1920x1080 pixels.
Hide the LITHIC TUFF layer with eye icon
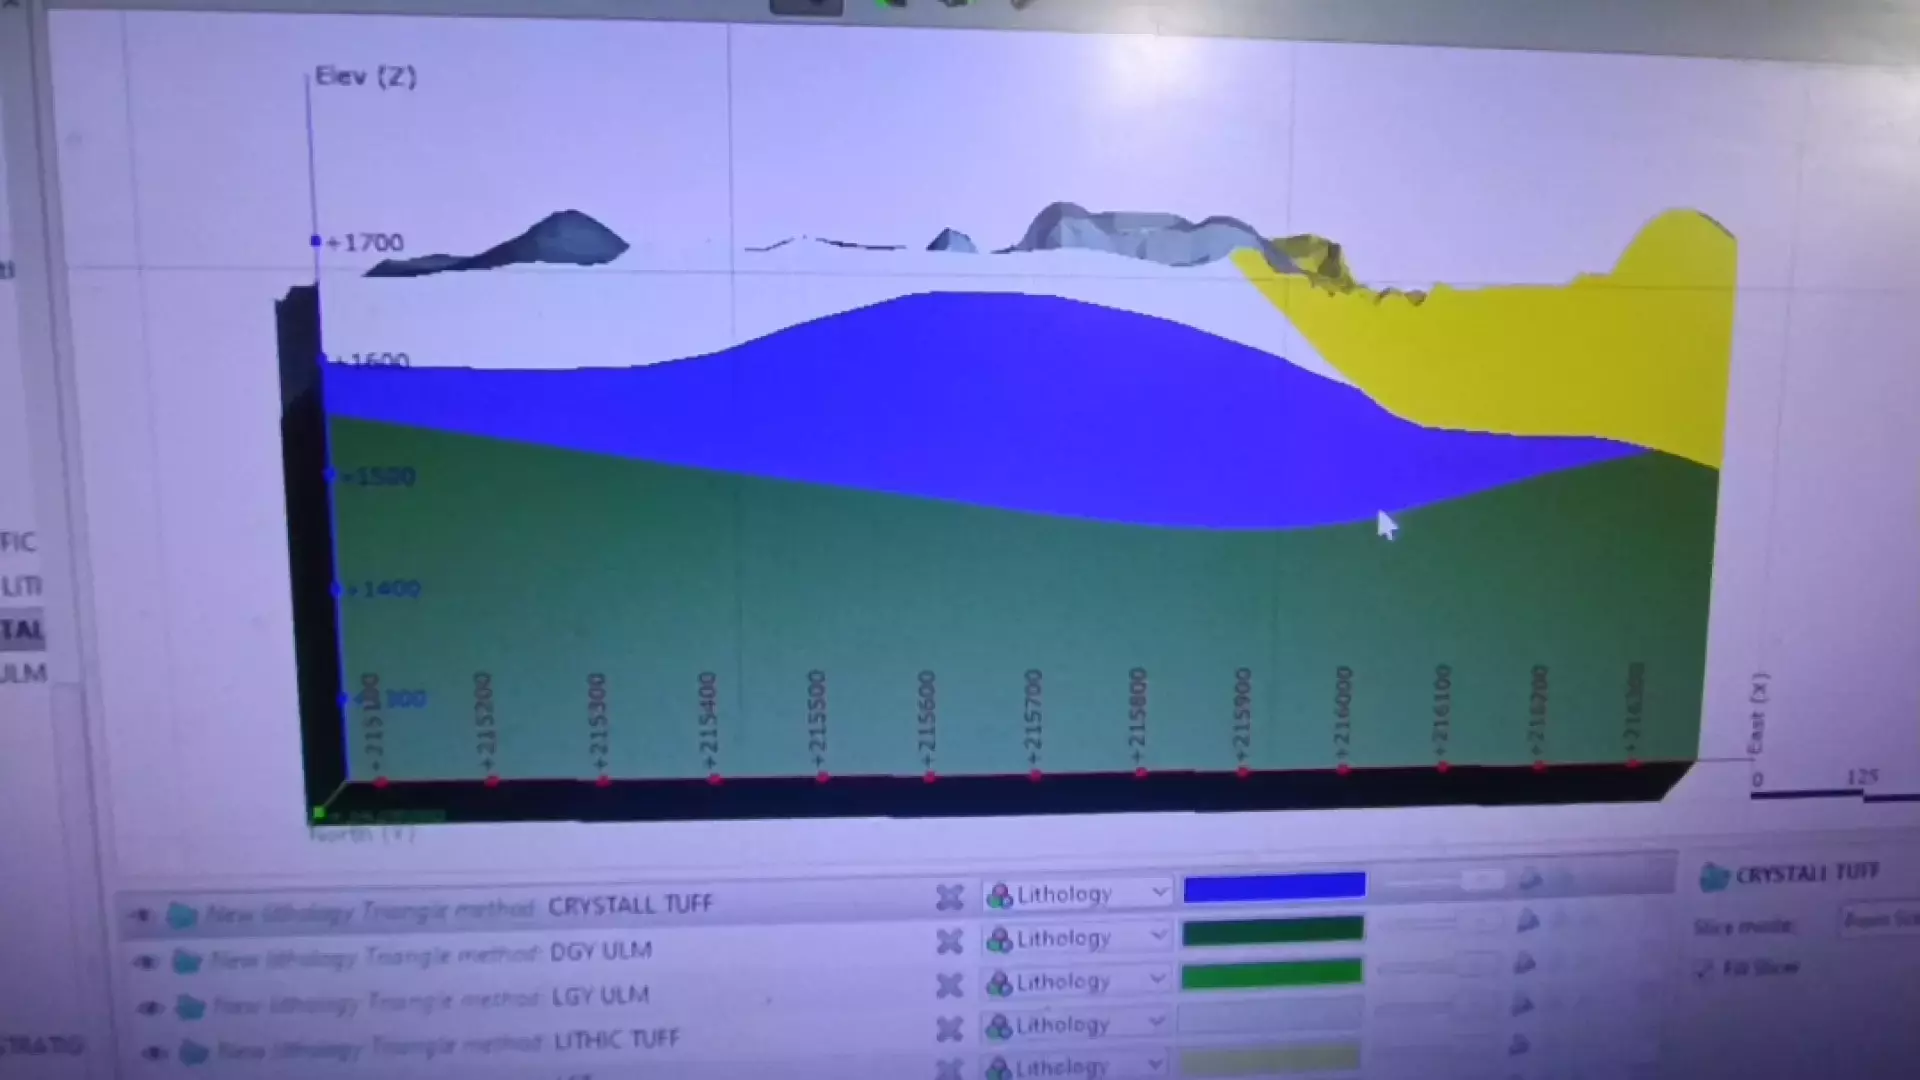(153, 1052)
